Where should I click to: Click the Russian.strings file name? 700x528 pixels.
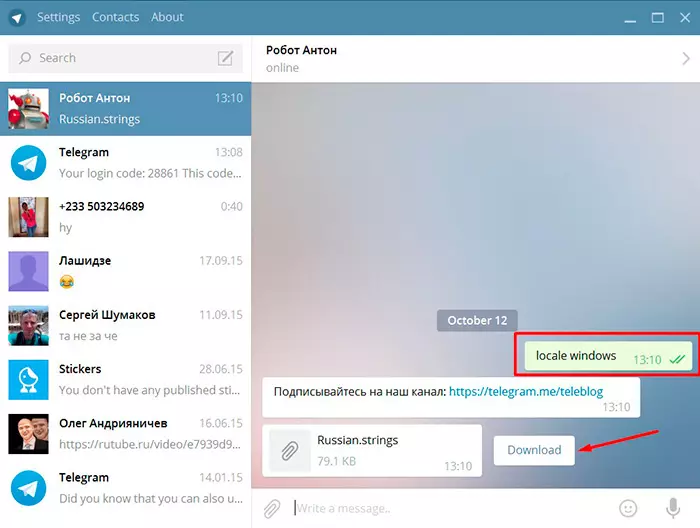click(358, 440)
